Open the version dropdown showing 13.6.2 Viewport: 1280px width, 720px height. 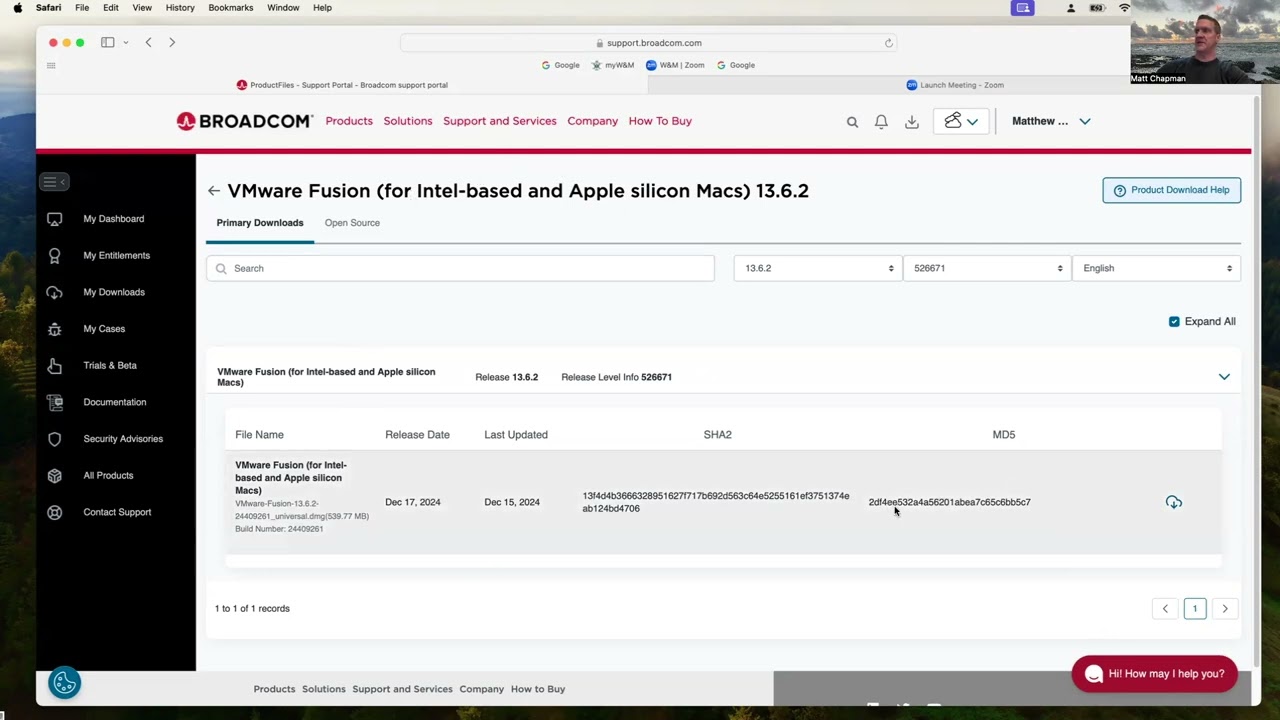tap(816, 268)
